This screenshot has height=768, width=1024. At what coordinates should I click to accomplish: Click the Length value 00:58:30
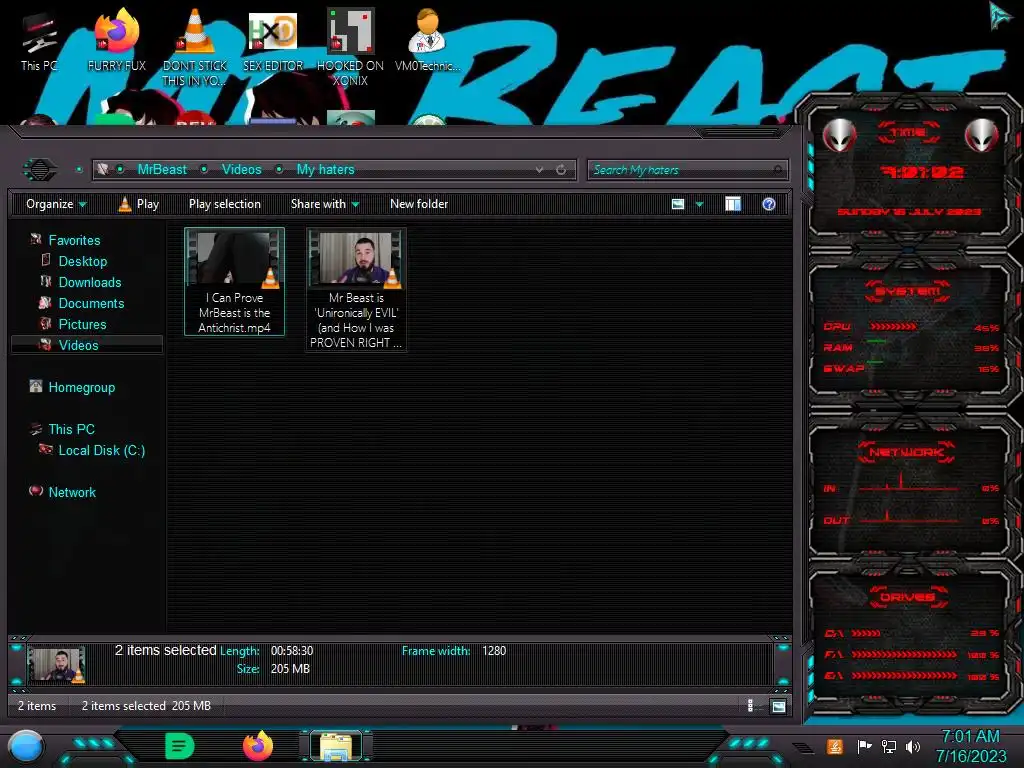(x=292, y=650)
